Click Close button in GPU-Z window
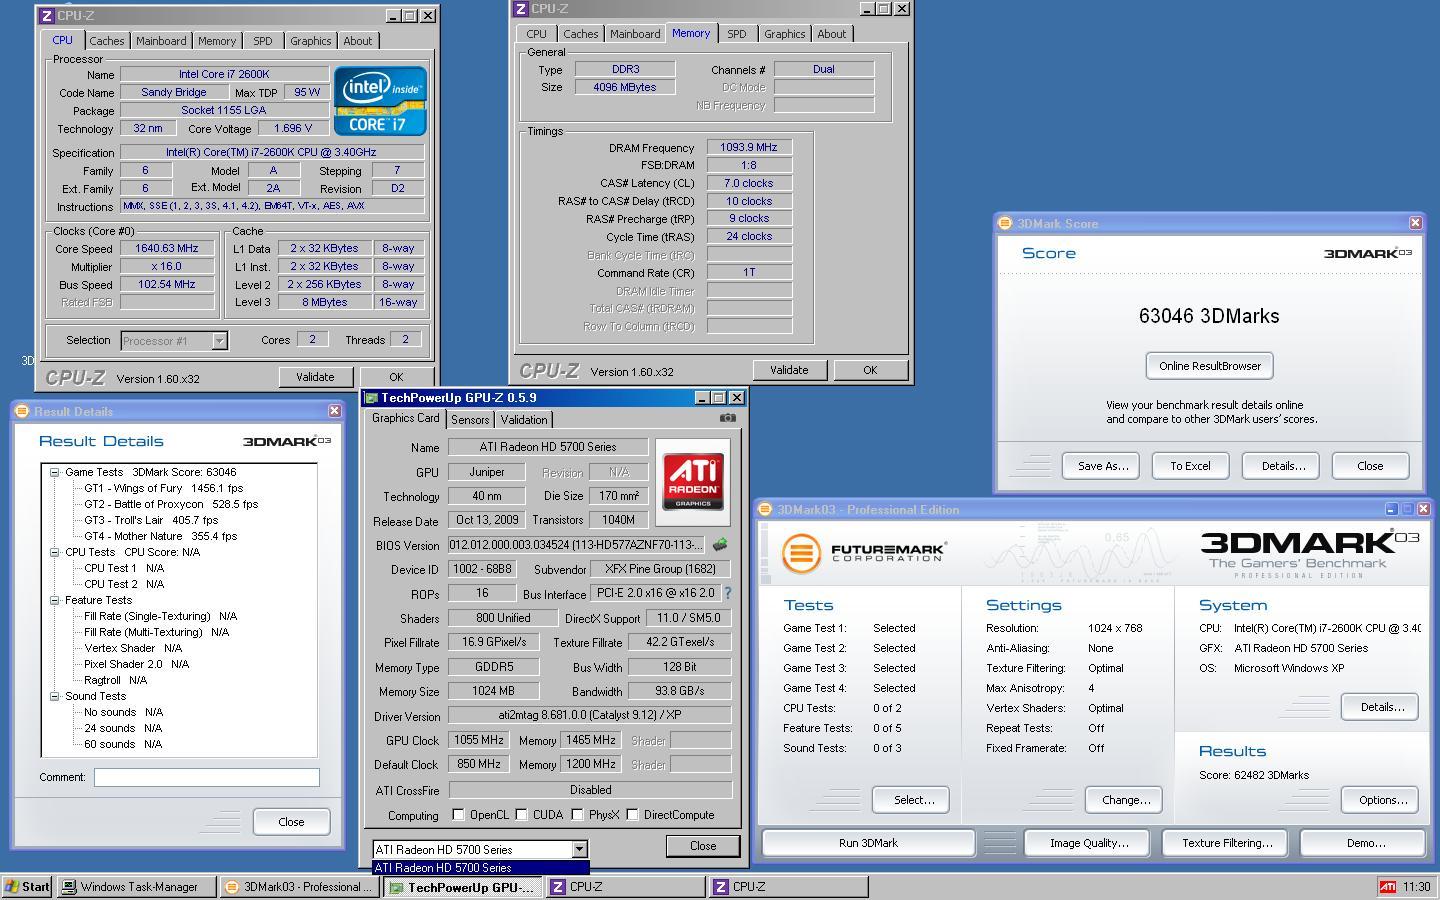Image resolution: width=1440 pixels, height=900 pixels. 703,846
